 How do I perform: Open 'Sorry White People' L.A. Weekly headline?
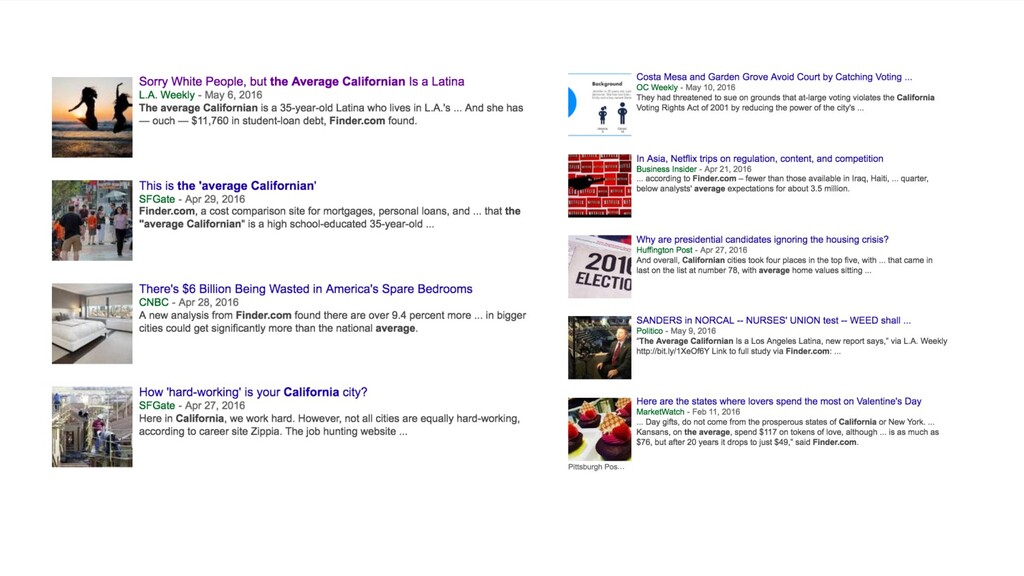301,82
